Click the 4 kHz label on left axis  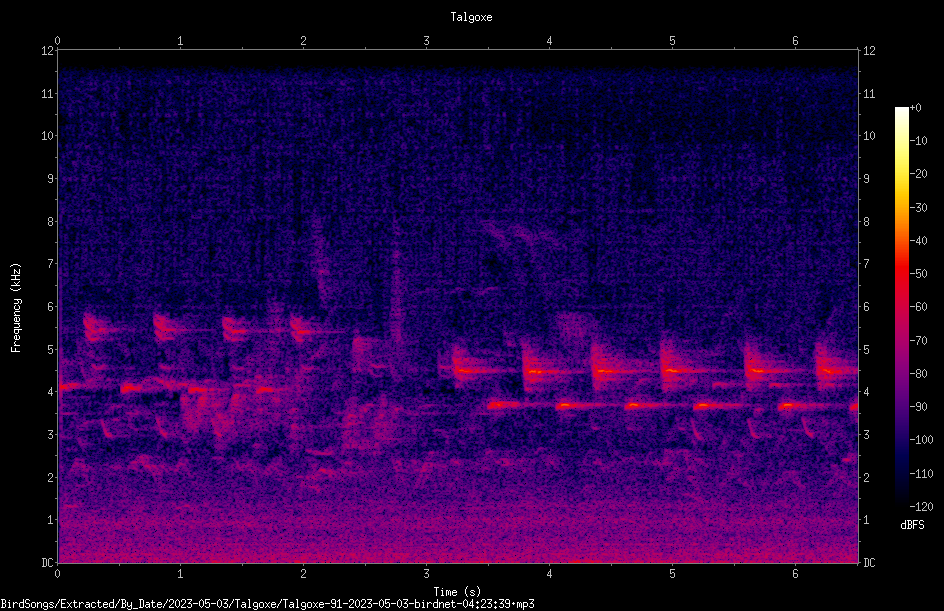(51, 392)
